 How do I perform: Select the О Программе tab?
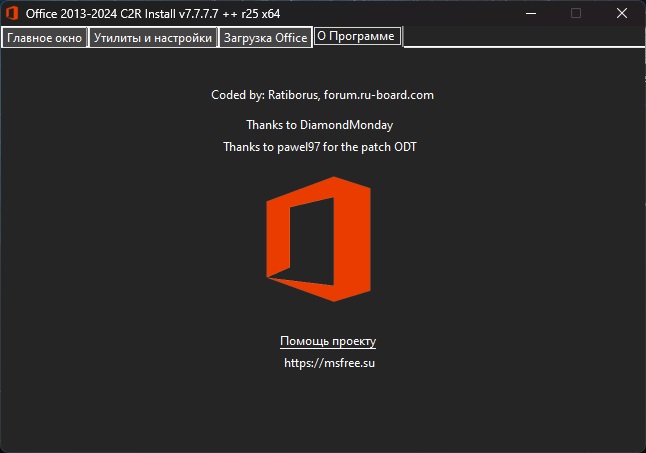tap(358, 36)
